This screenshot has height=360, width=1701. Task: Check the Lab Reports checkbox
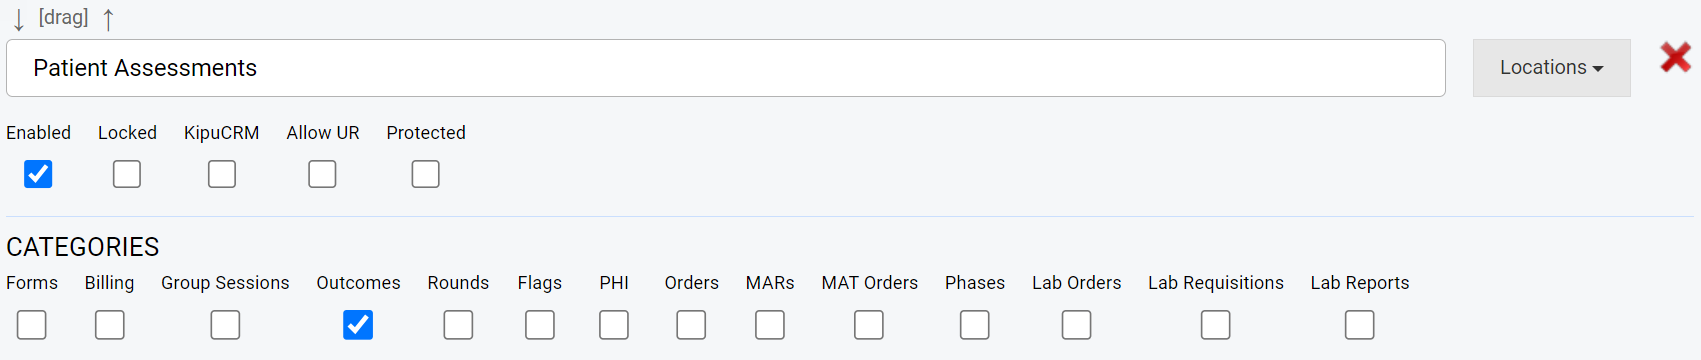pyautogui.click(x=1360, y=325)
